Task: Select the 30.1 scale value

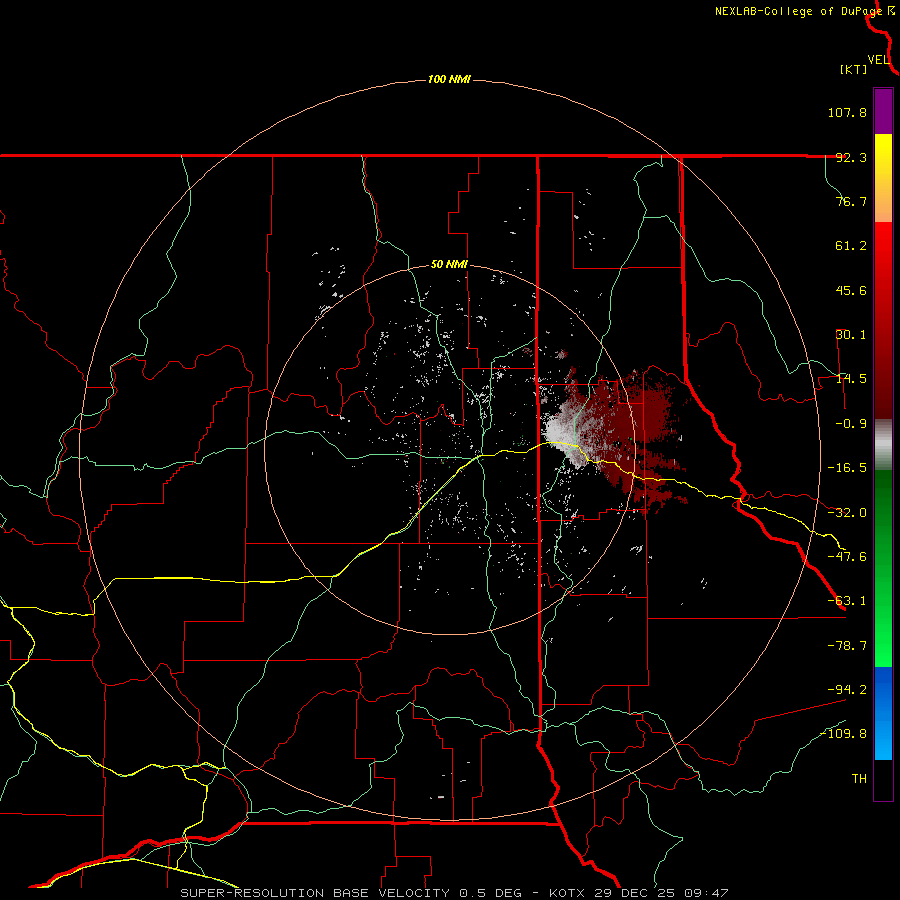Action: point(851,335)
